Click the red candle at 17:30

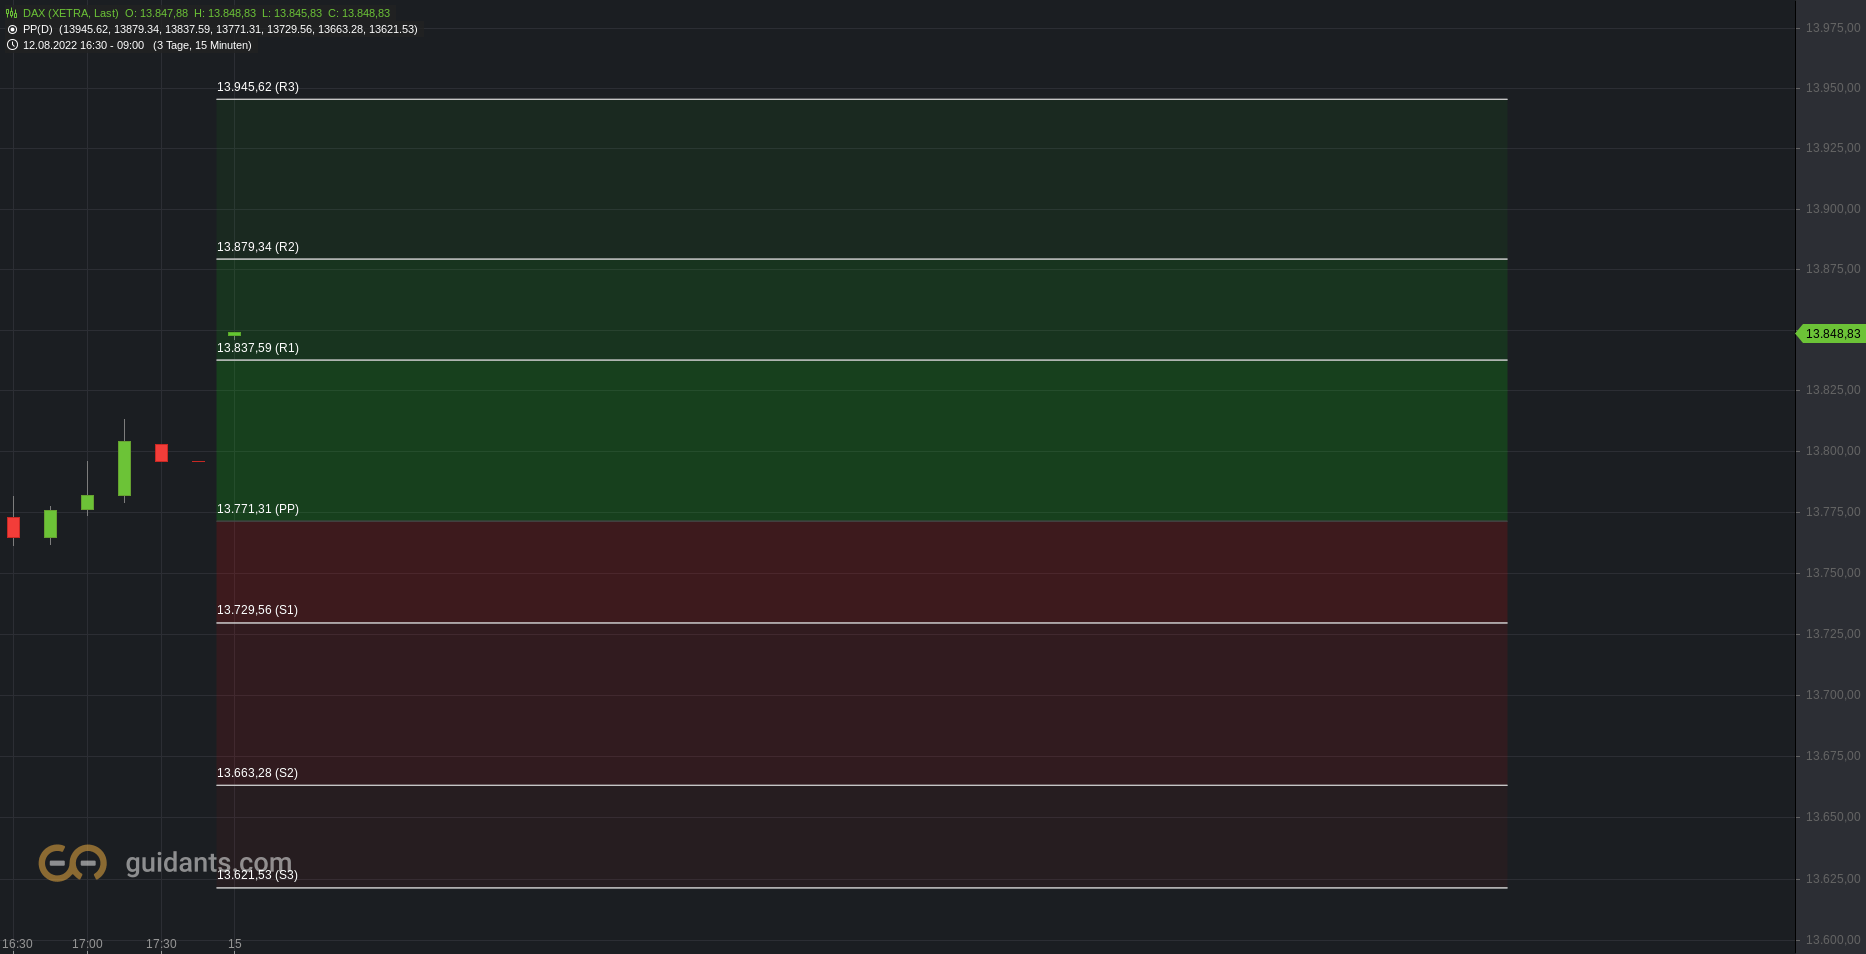coord(161,453)
